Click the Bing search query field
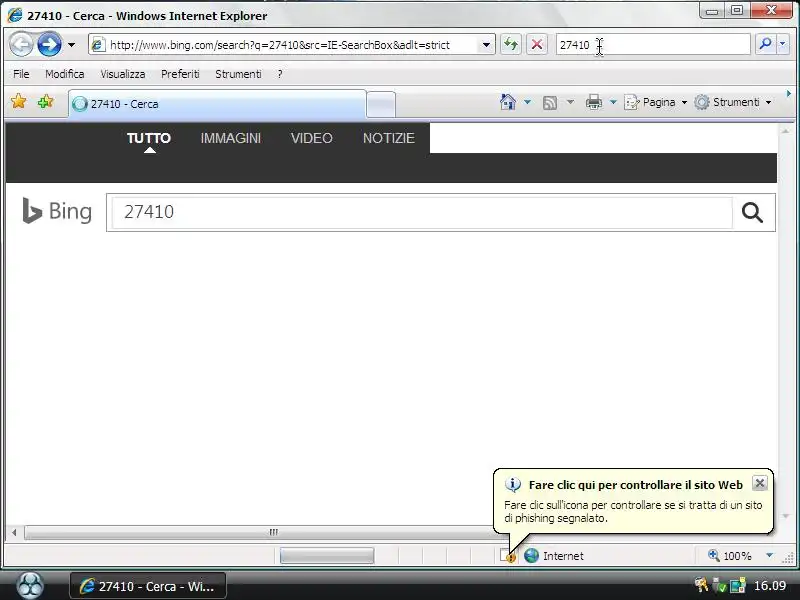 point(422,212)
